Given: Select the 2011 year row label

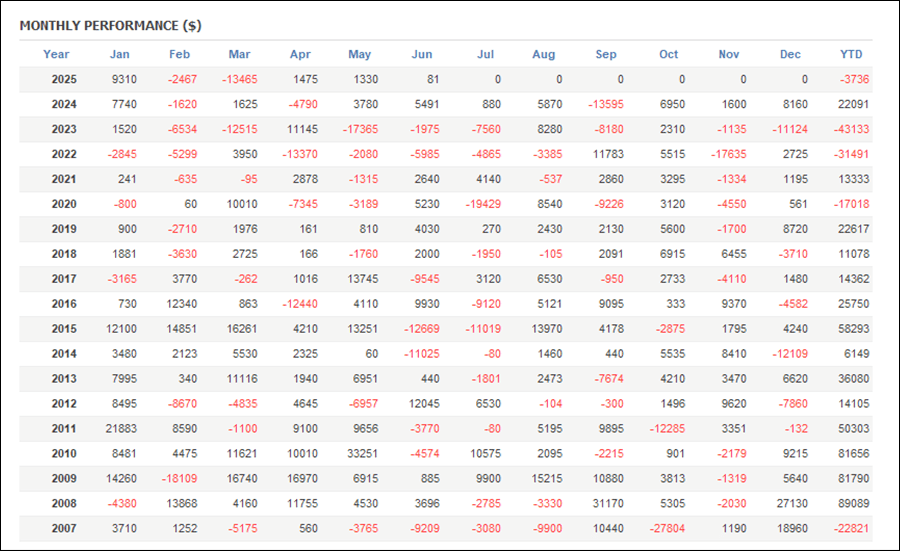Looking at the screenshot, I should [64, 429].
